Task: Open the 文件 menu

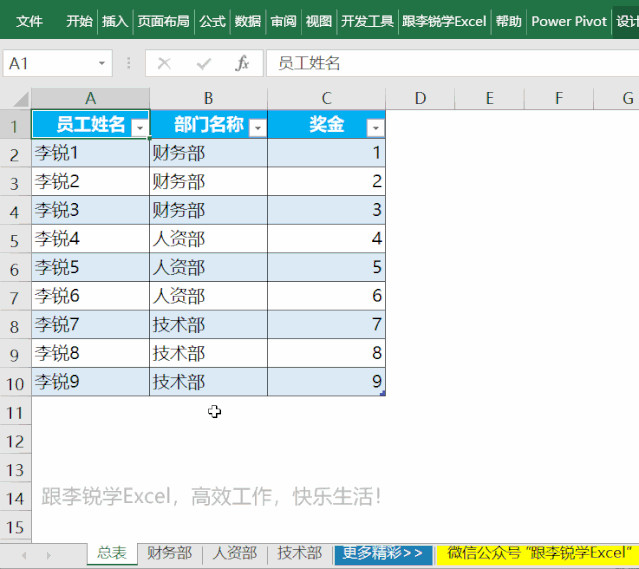Action: 29,21
